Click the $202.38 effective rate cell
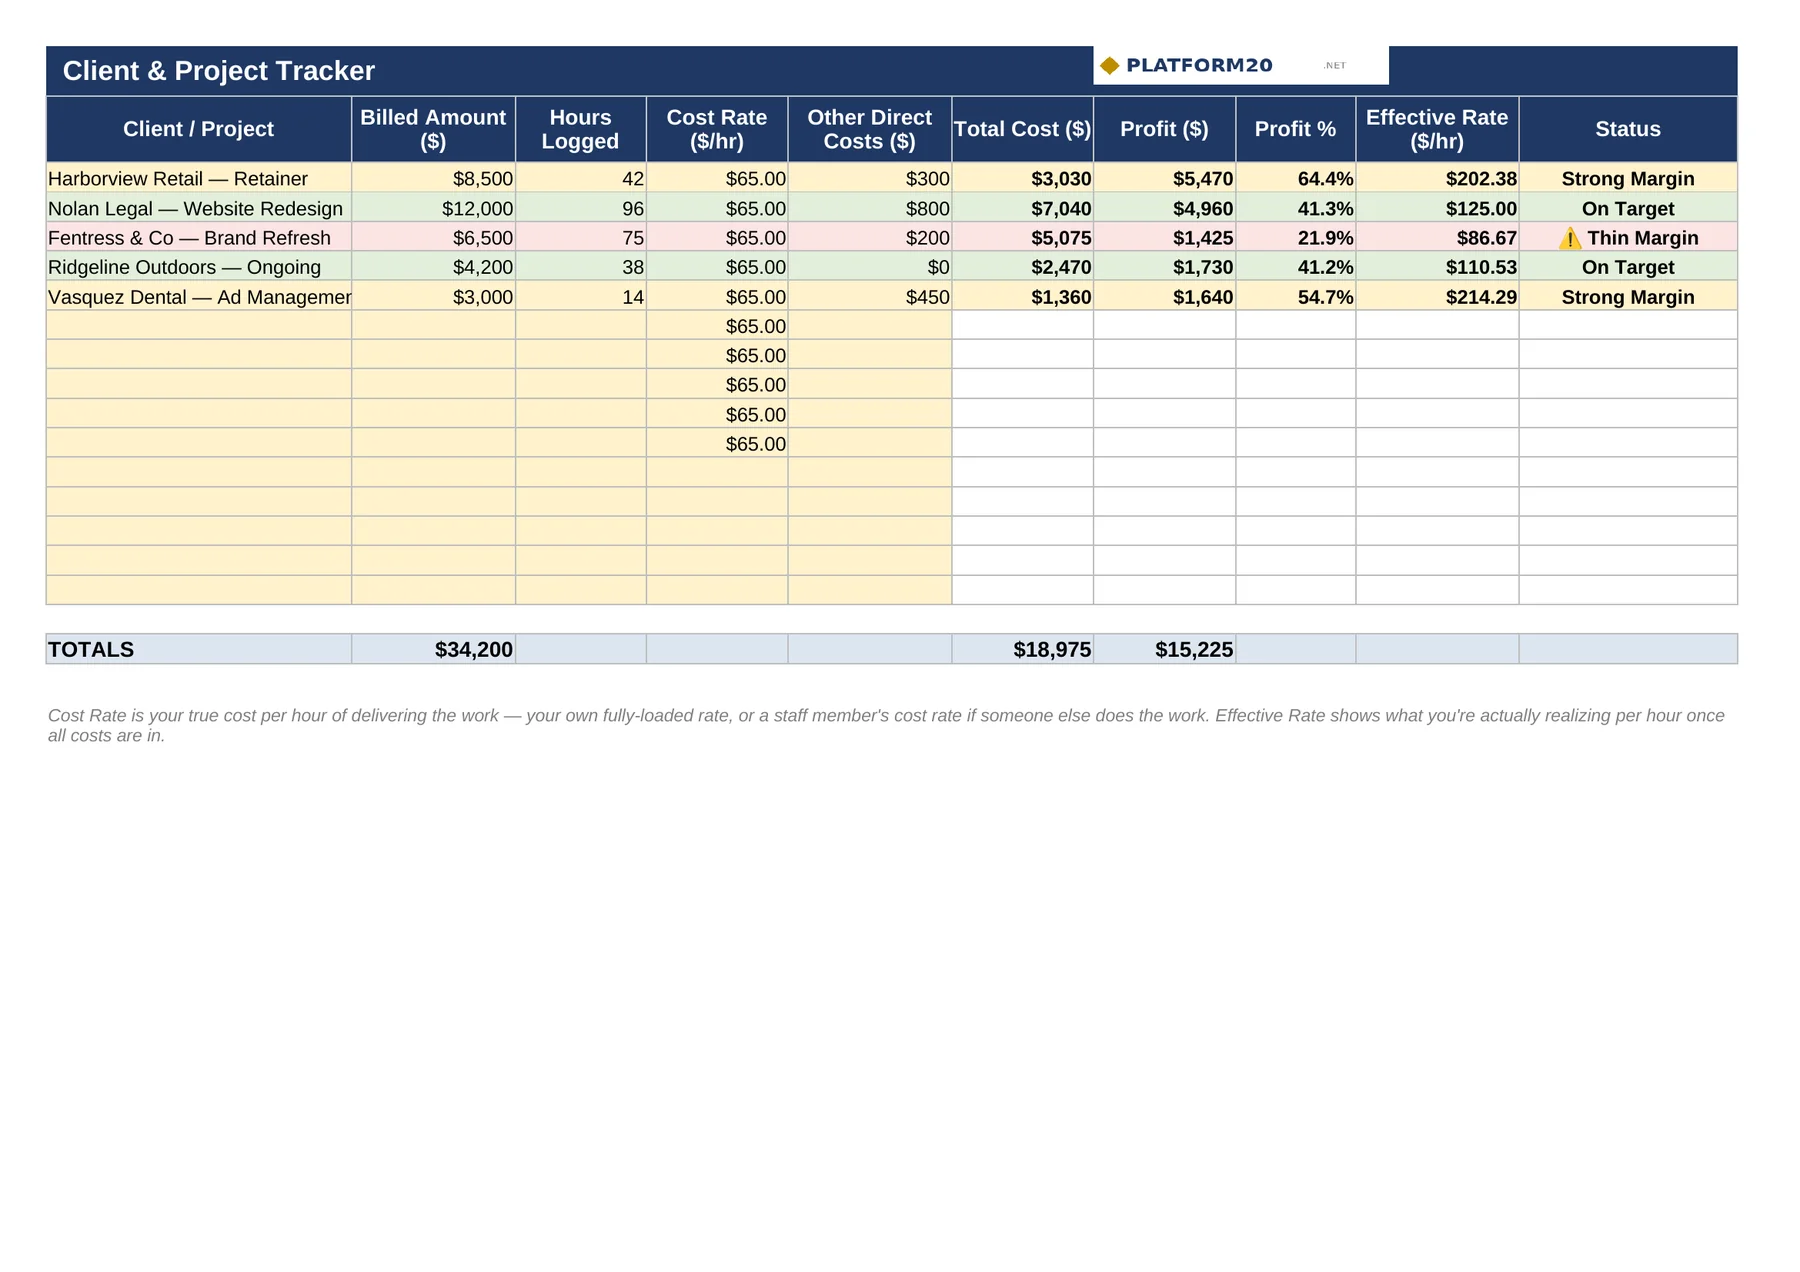1800x1272 pixels. point(1437,178)
